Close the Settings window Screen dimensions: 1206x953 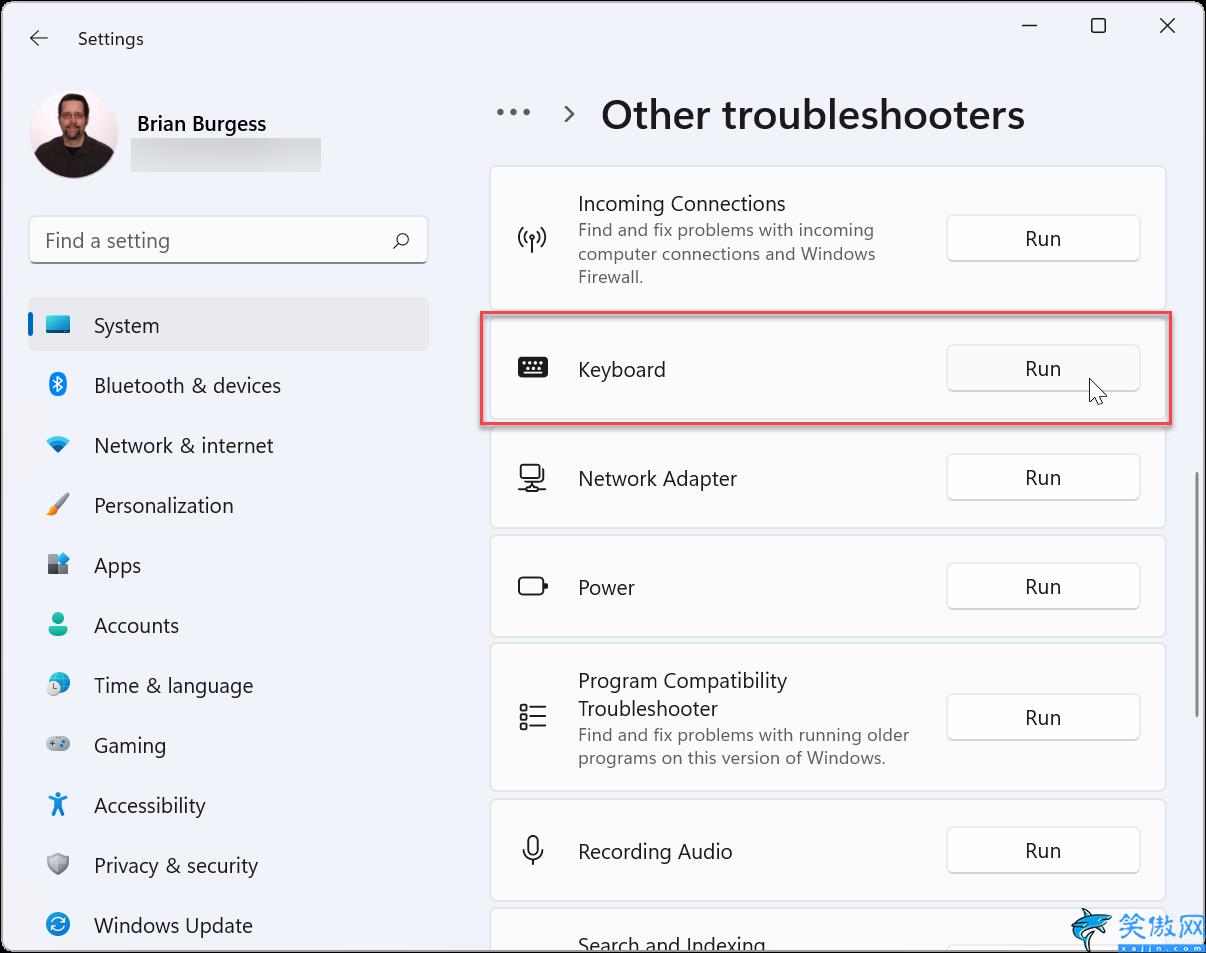click(1167, 26)
